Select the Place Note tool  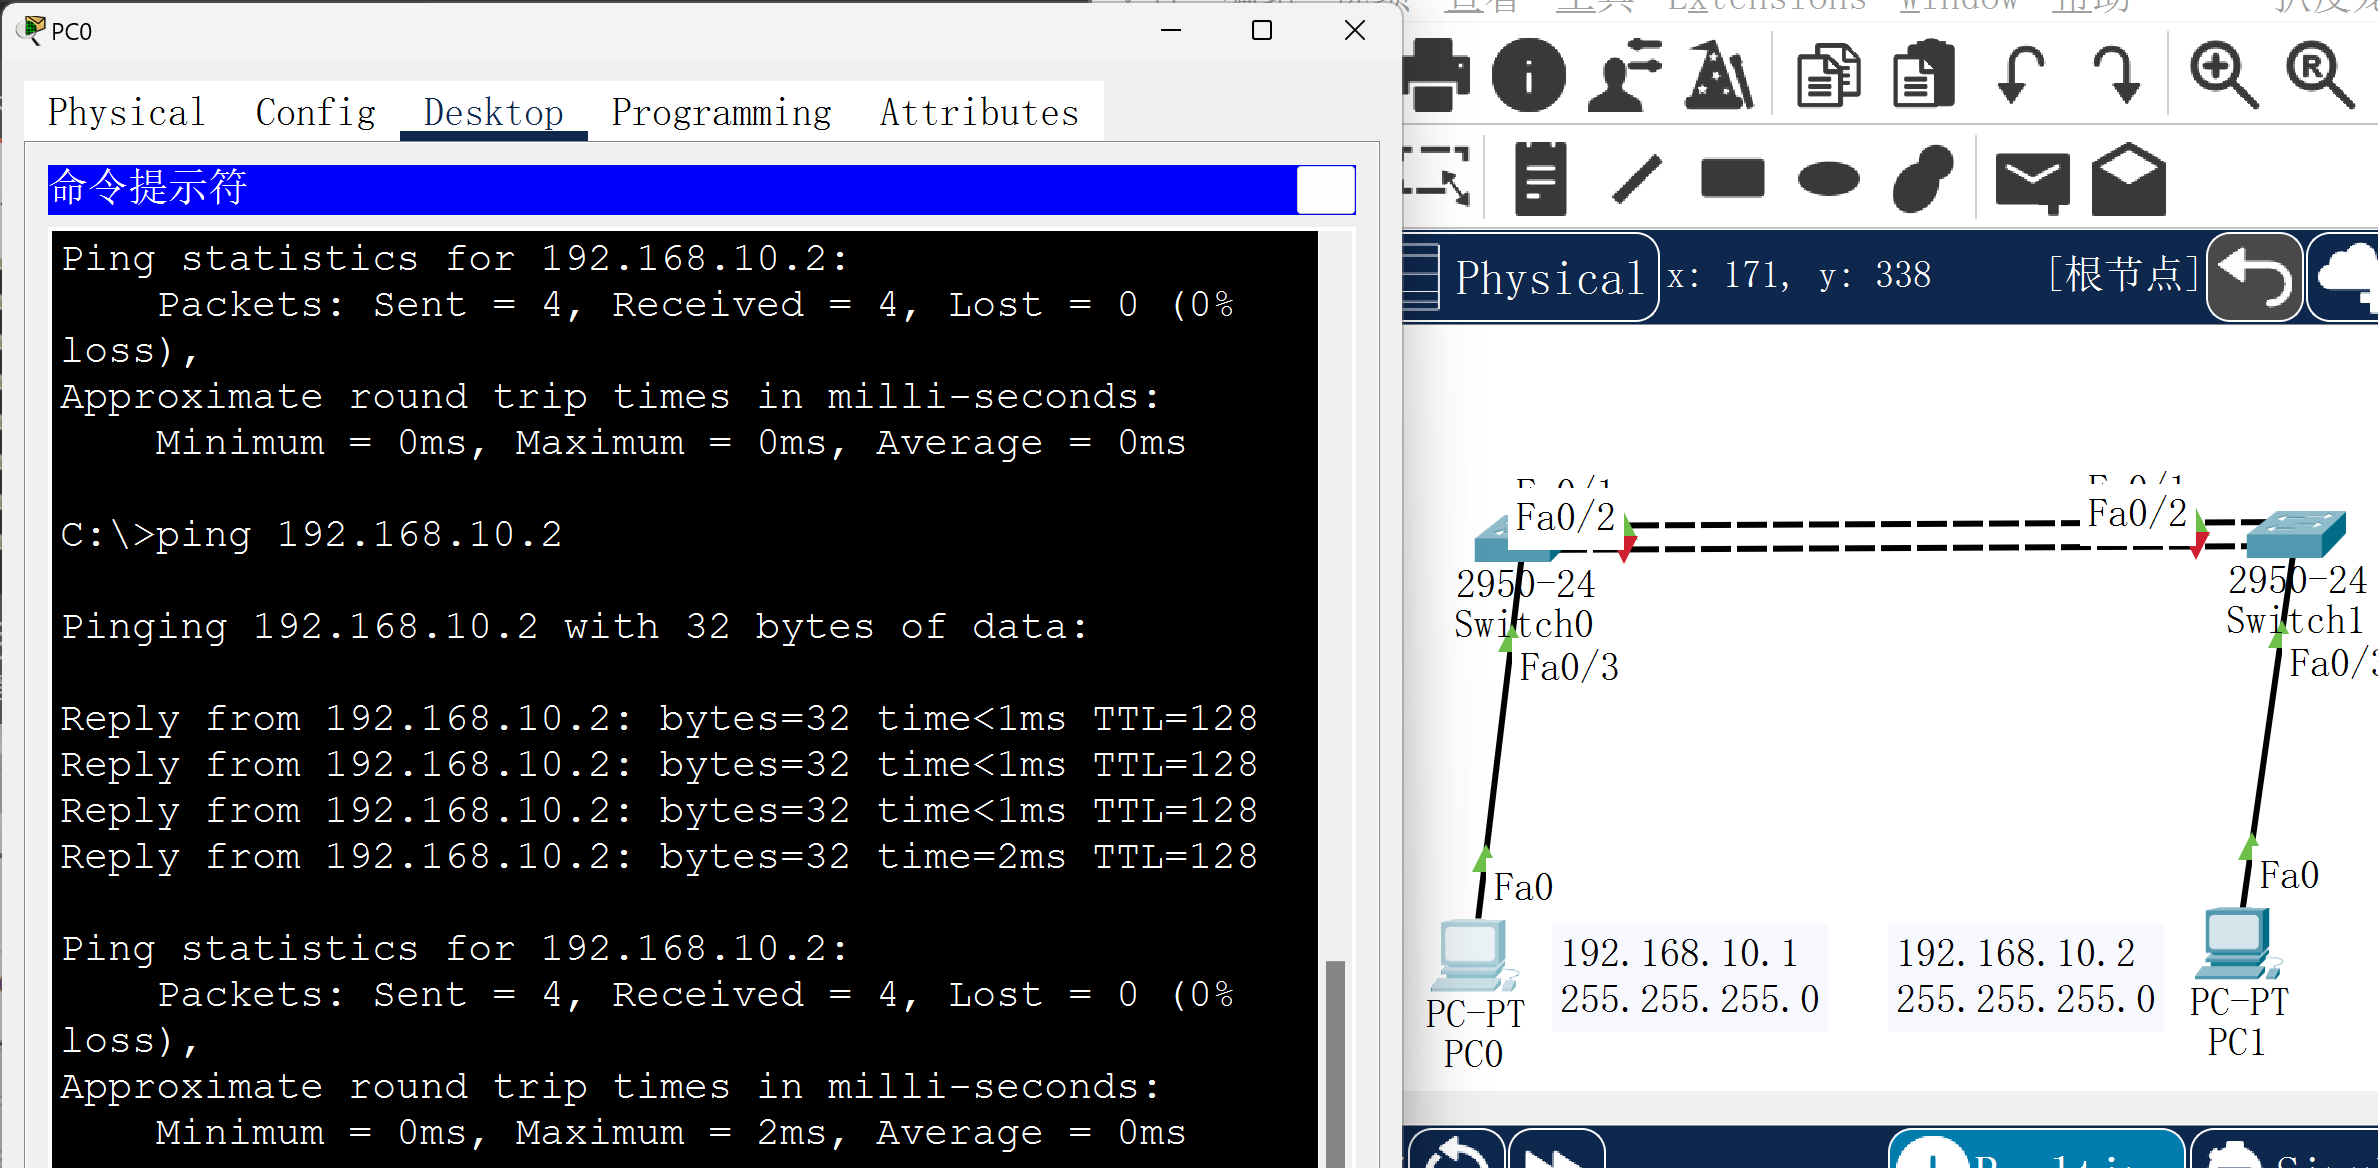(1540, 180)
